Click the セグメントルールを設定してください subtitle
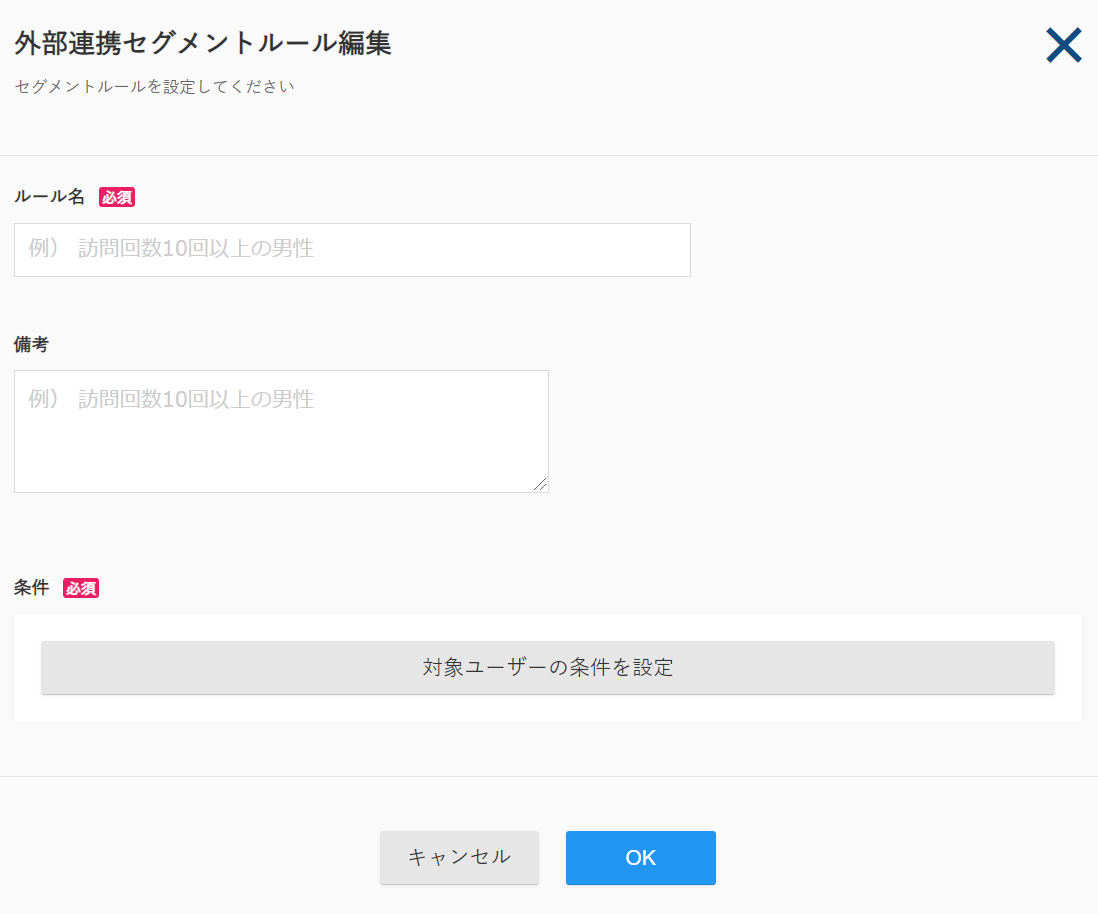1098x914 pixels. click(154, 86)
